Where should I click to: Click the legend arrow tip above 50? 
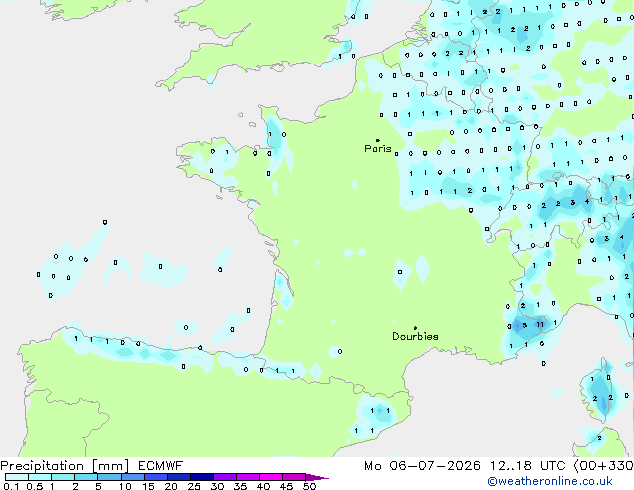[x=317, y=477]
